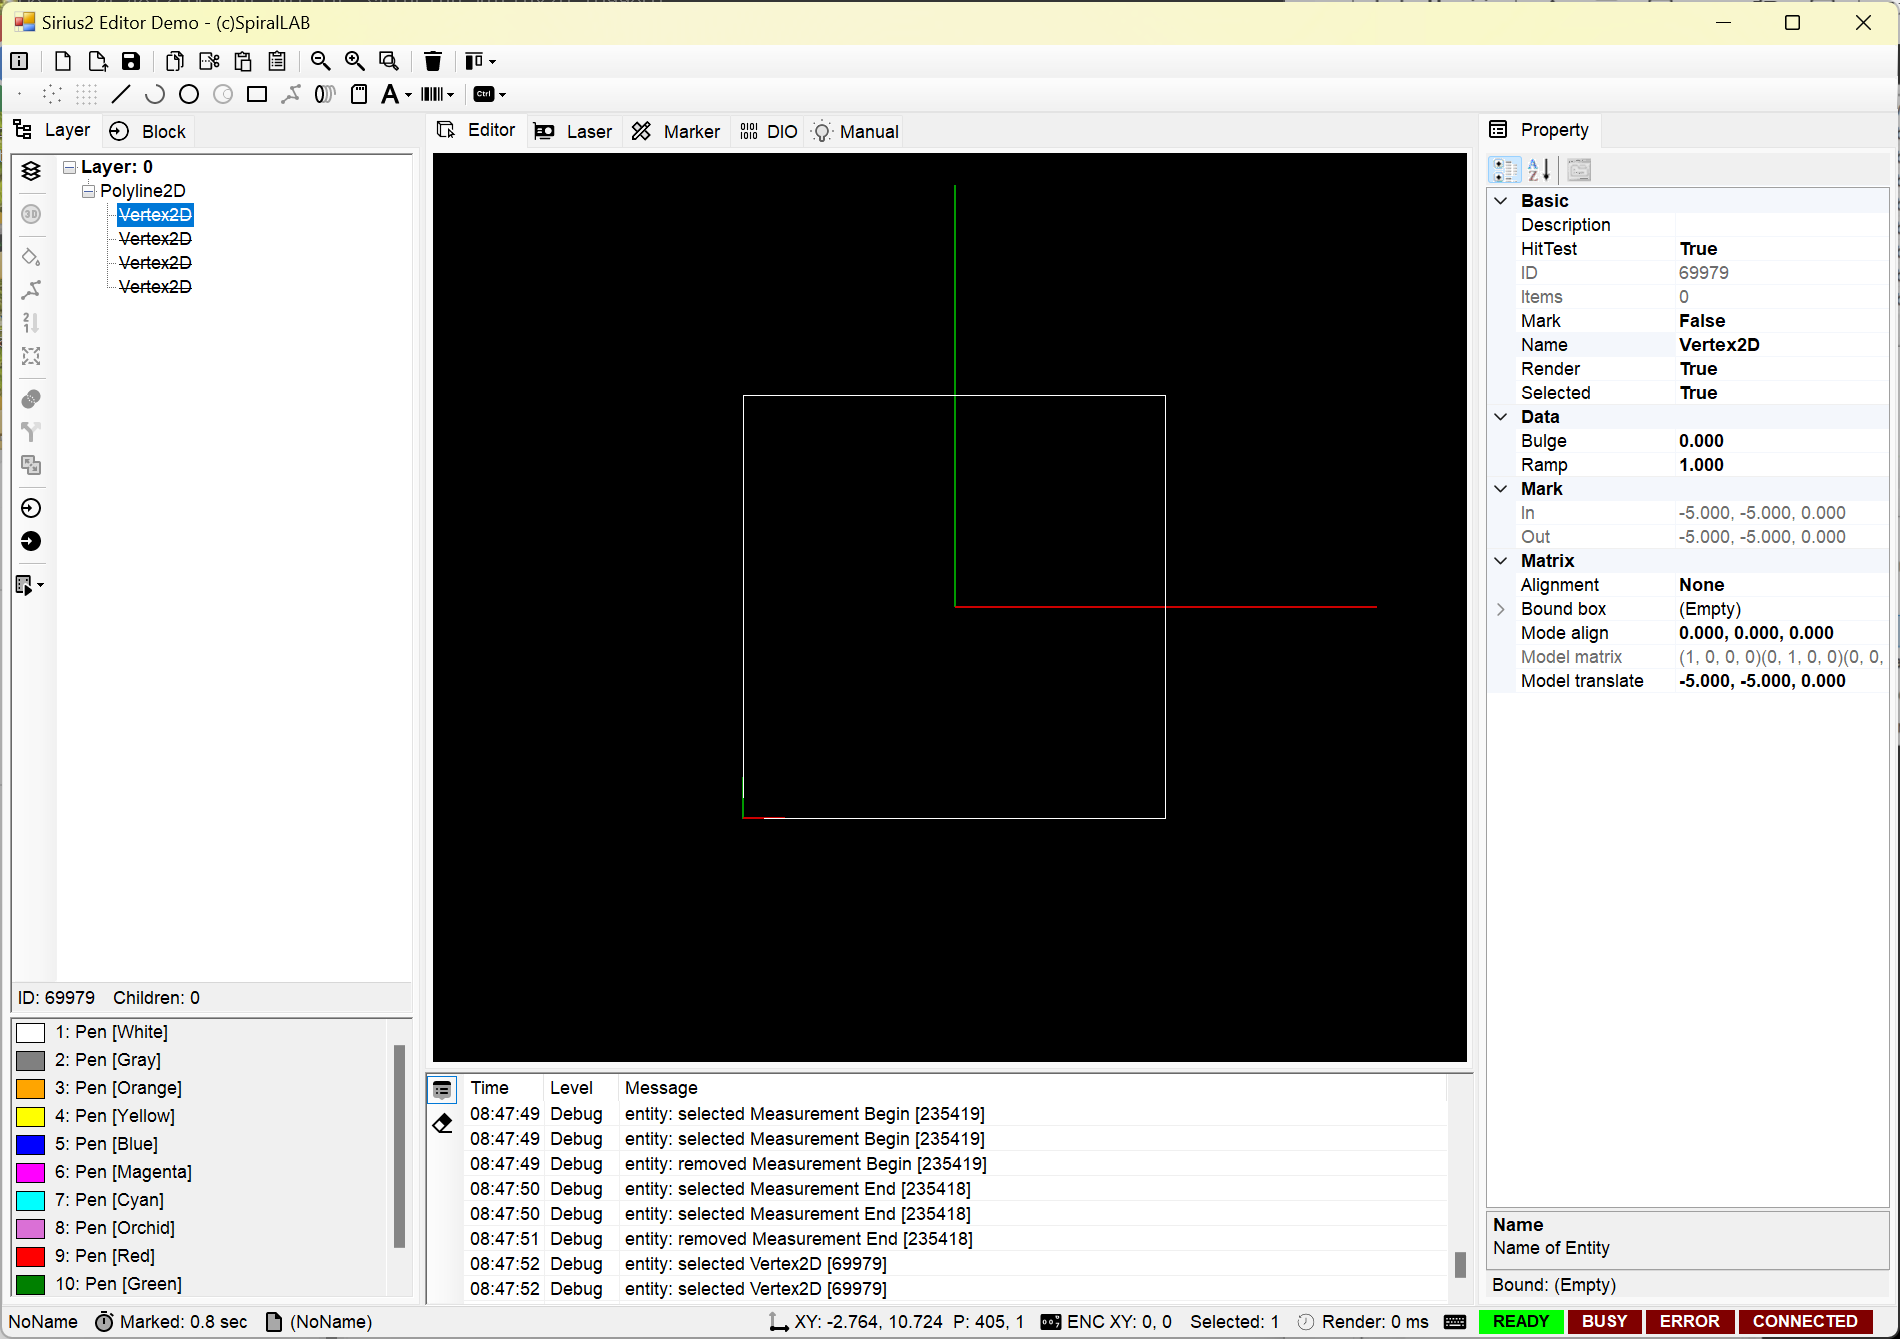Viewport: 1900px width, 1339px height.
Task: Click the log panel scrollbar thumb
Action: coord(1460,1265)
